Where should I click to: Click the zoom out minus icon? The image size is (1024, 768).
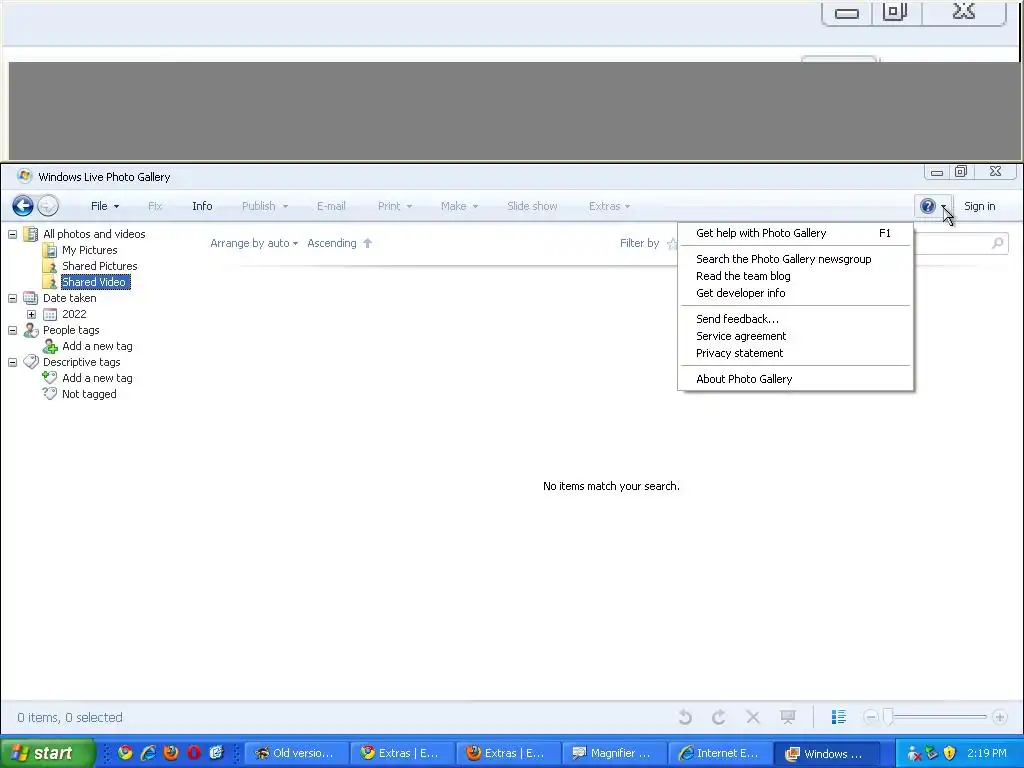pos(871,718)
